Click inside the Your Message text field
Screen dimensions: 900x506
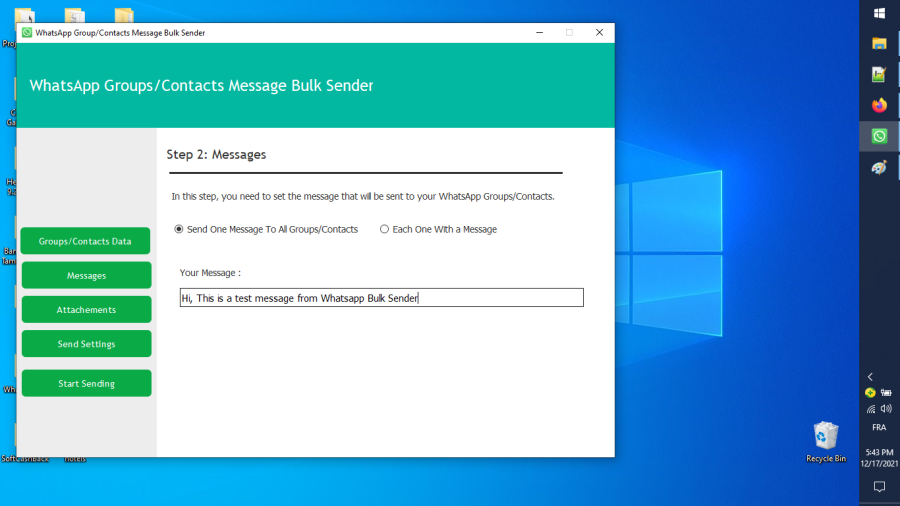[382, 298]
